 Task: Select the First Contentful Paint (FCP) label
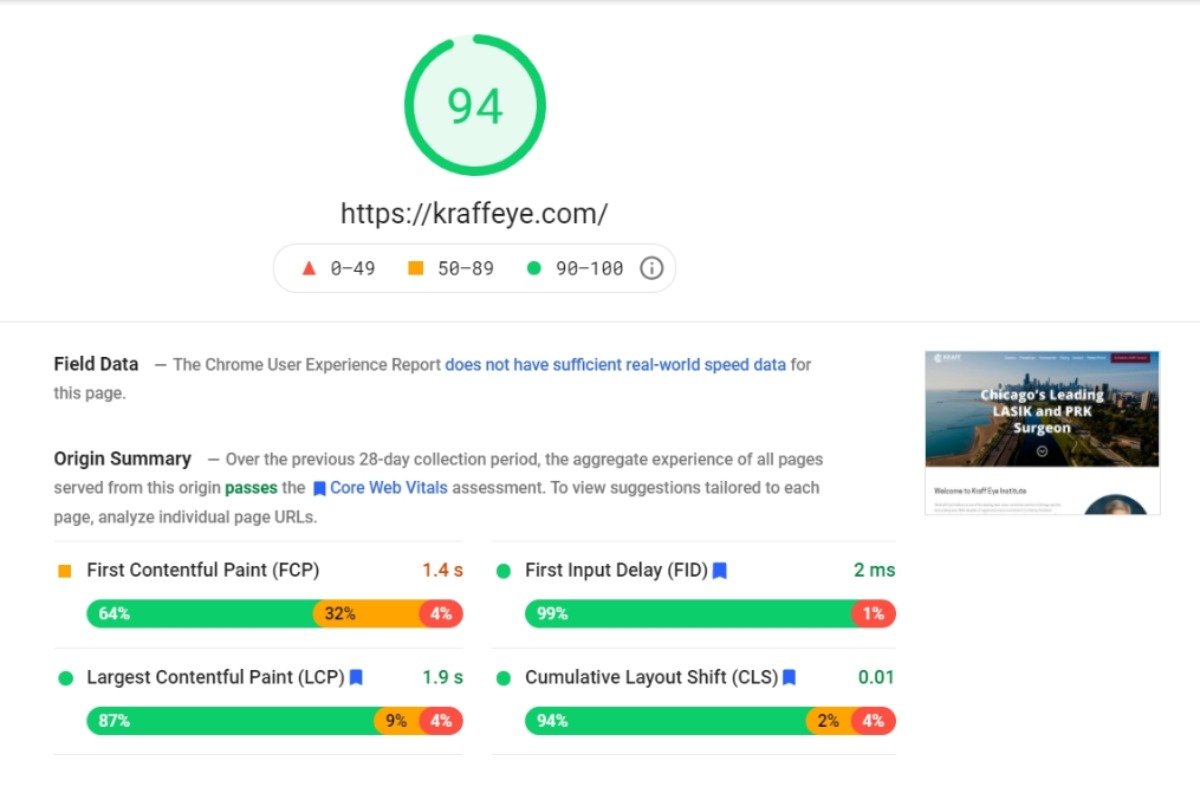tap(203, 571)
